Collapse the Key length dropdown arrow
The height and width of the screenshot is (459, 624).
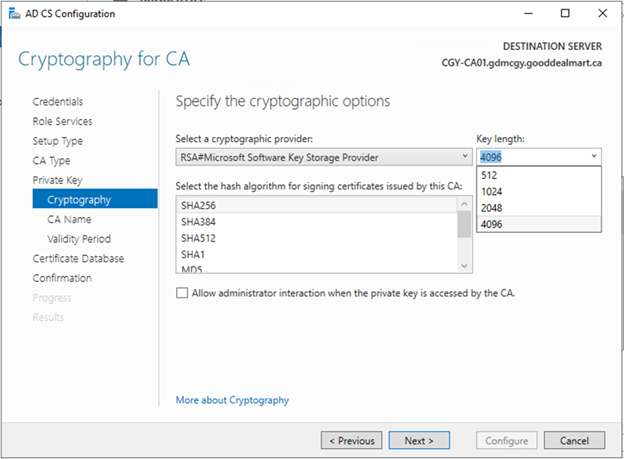[594, 156]
